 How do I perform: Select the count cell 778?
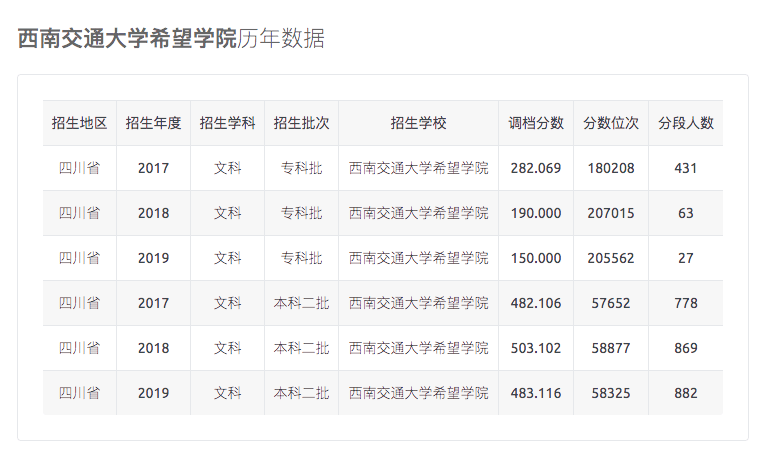pos(686,303)
